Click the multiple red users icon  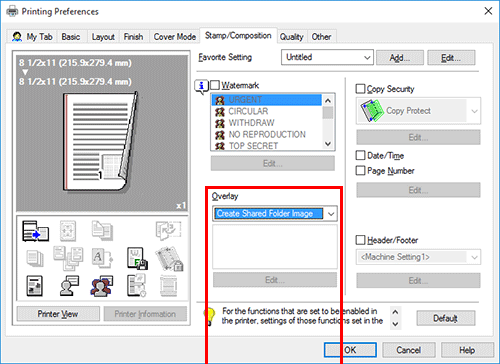(x=102, y=286)
